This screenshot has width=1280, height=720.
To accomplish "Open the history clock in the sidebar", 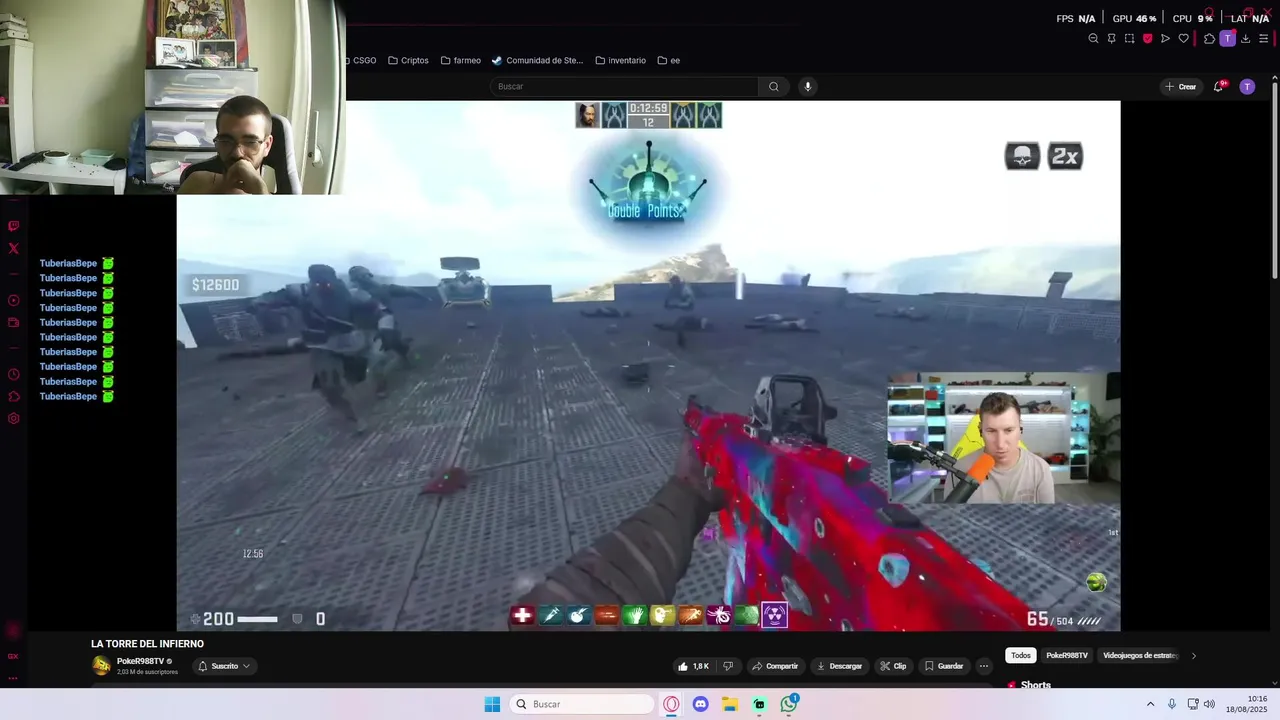I will [x=13, y=375].
